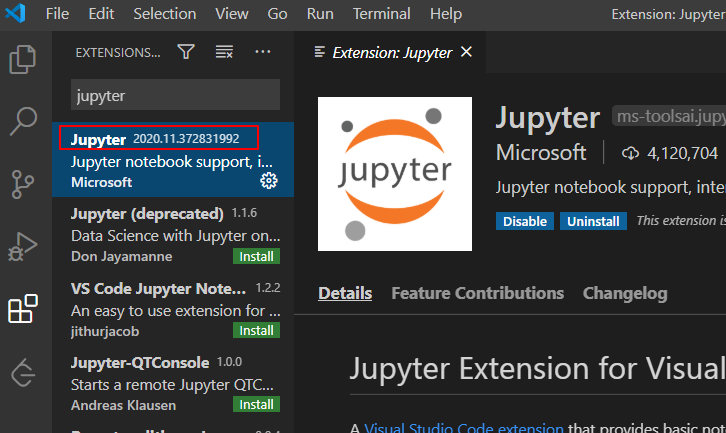Image resolution: width=726 pixels, height=433 pixels.
Task: Select the Extension: Jupyter editor tab
Action: tap(392, 53)
